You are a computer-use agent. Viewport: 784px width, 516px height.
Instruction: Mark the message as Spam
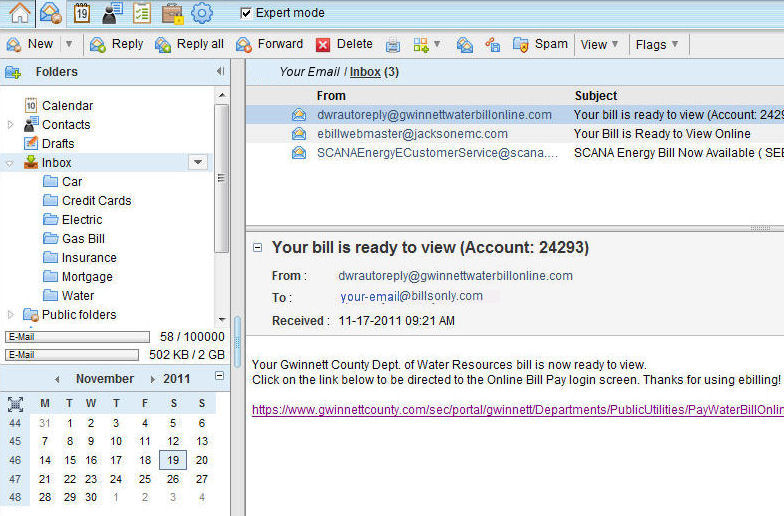click(x=540, y=44)
